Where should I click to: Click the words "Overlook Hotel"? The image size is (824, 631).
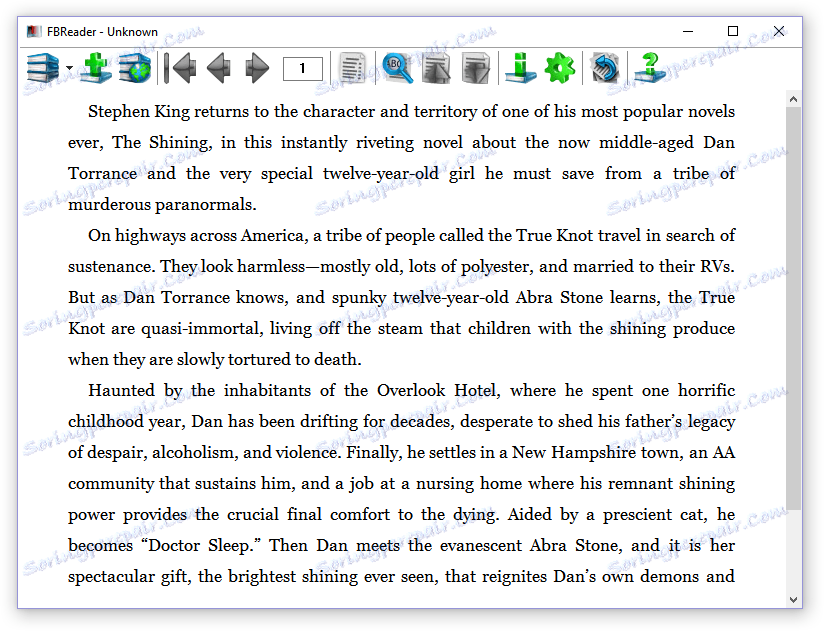coord(436,390)
